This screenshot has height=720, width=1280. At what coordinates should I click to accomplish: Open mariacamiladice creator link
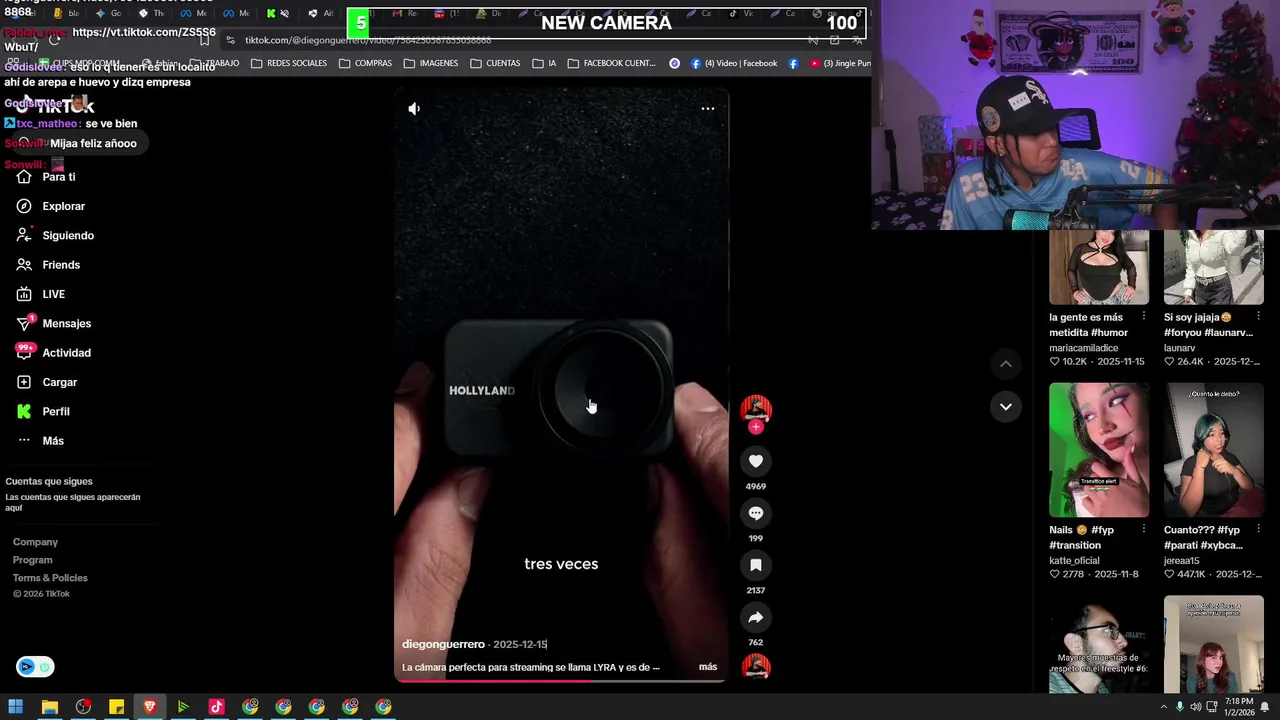pos(1083,348)
